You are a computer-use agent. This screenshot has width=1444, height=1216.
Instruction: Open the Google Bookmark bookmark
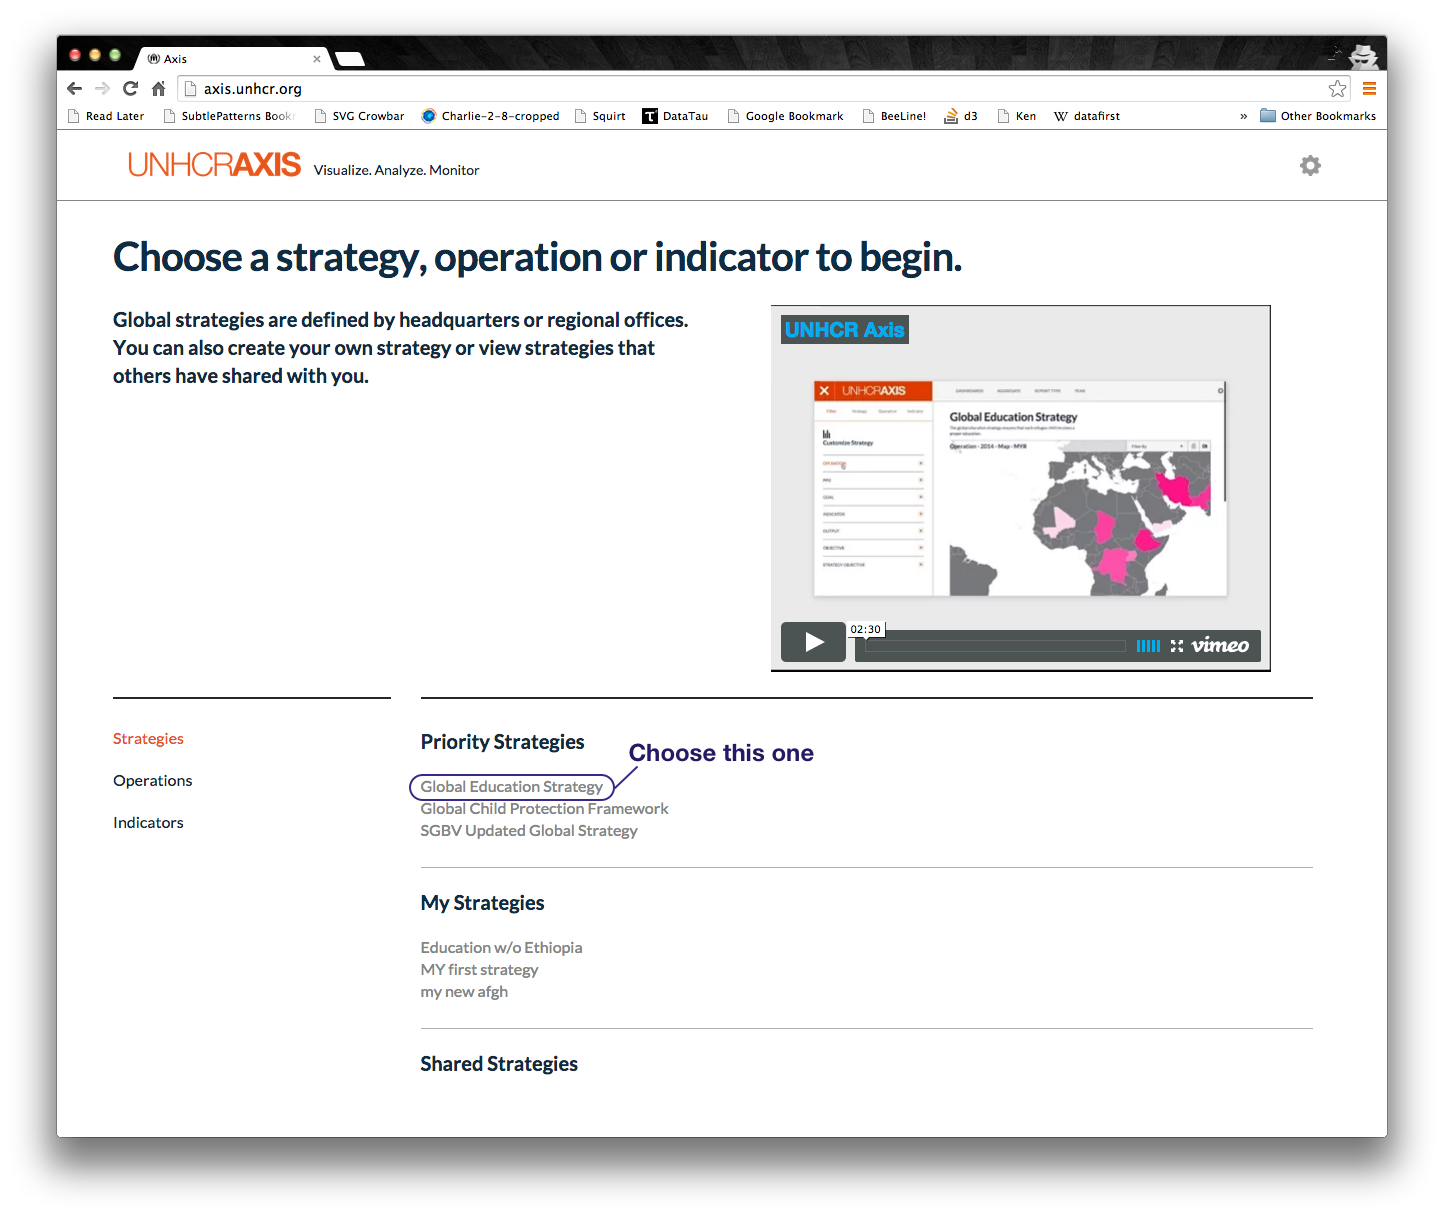pos(785,116)
